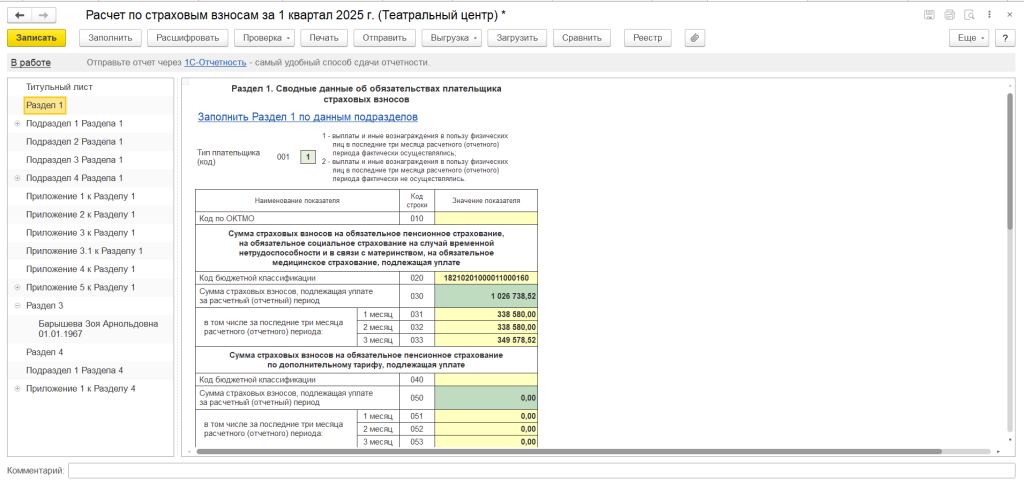Open print preview magnifier icon
1024x481 pixels.
pyautogui.click(x=967, y=16)
